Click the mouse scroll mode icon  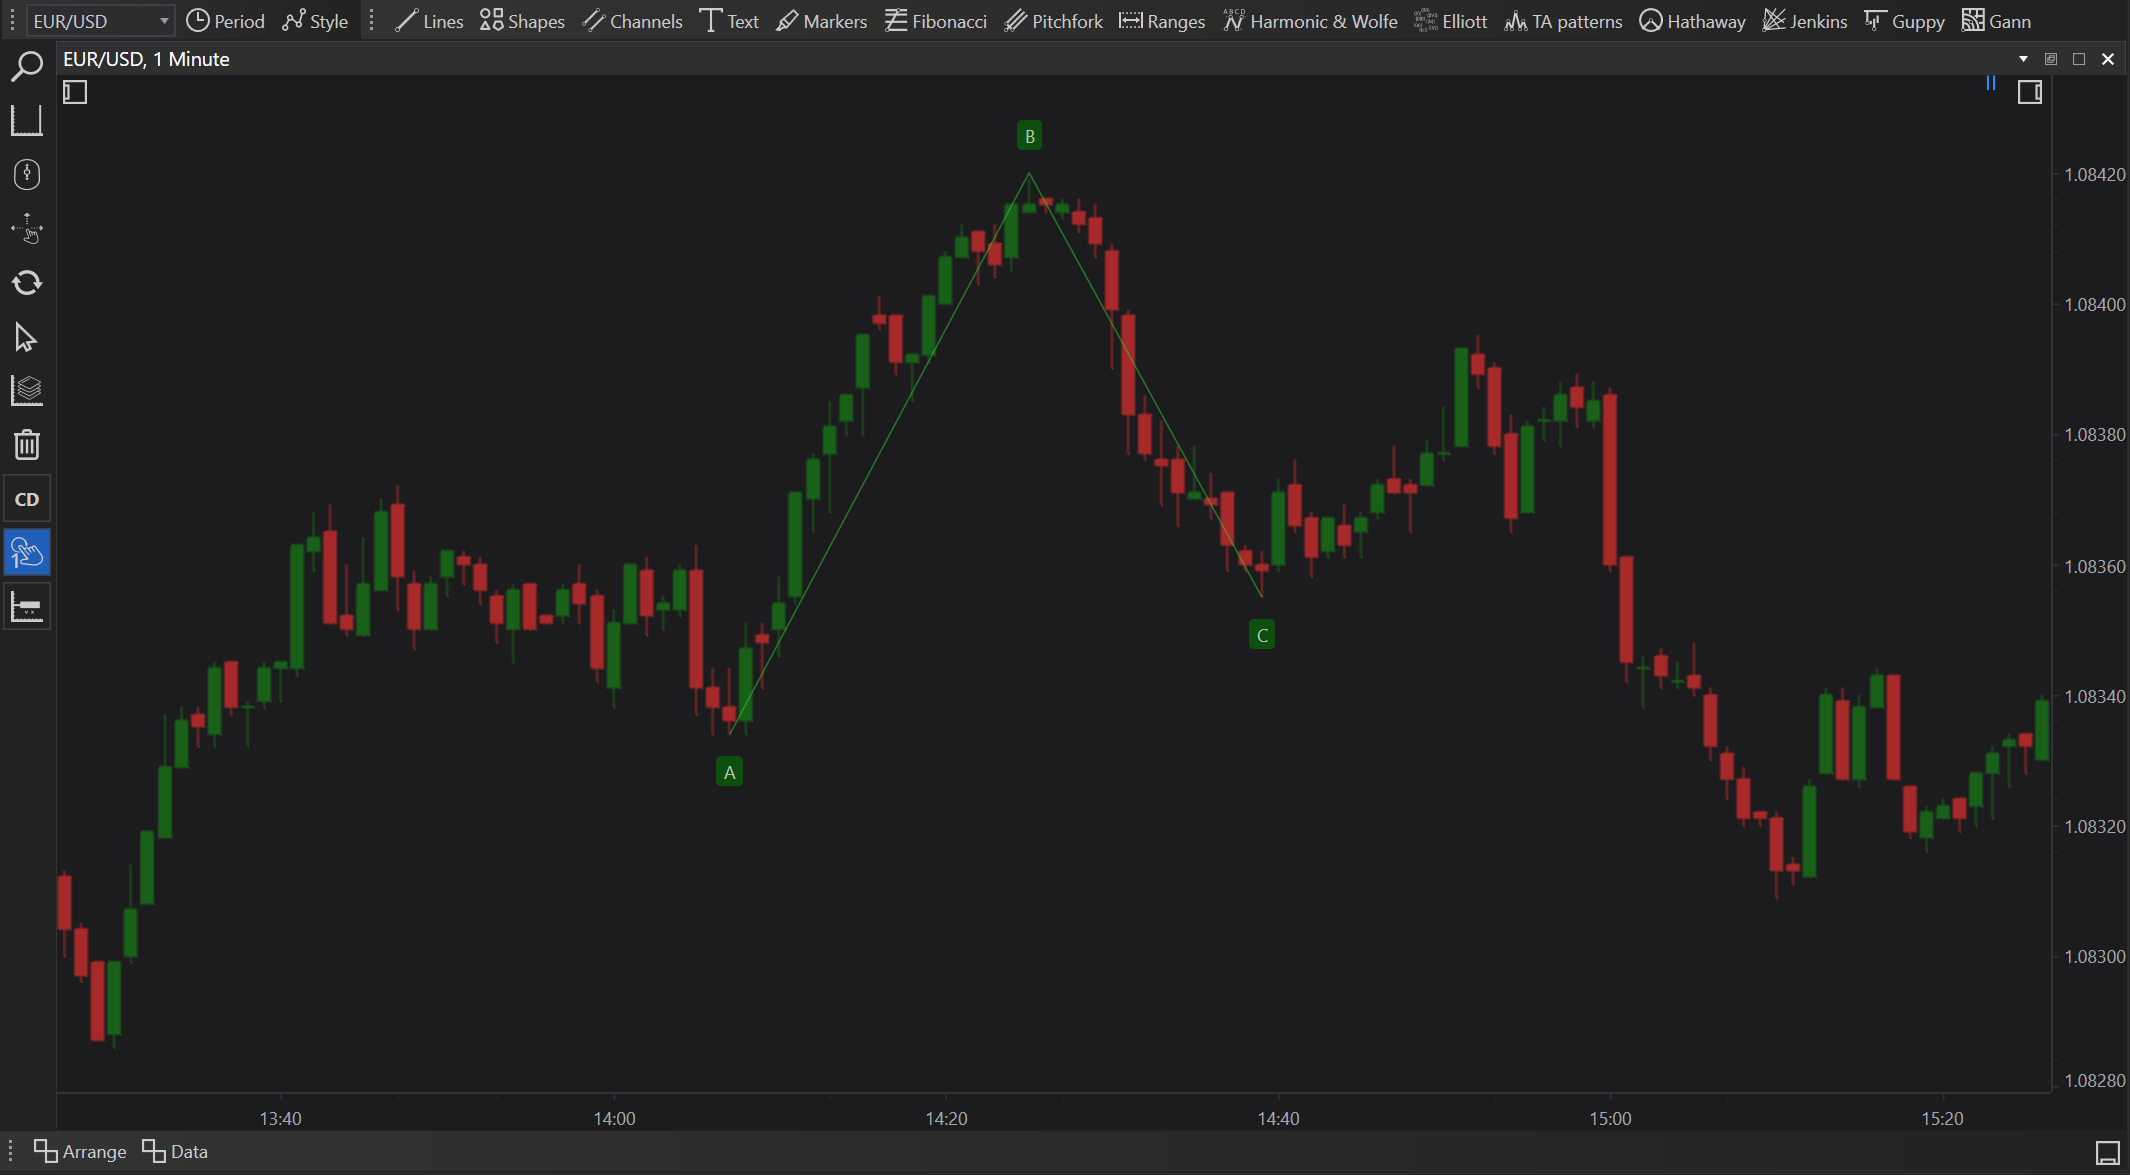pos(27,175)
